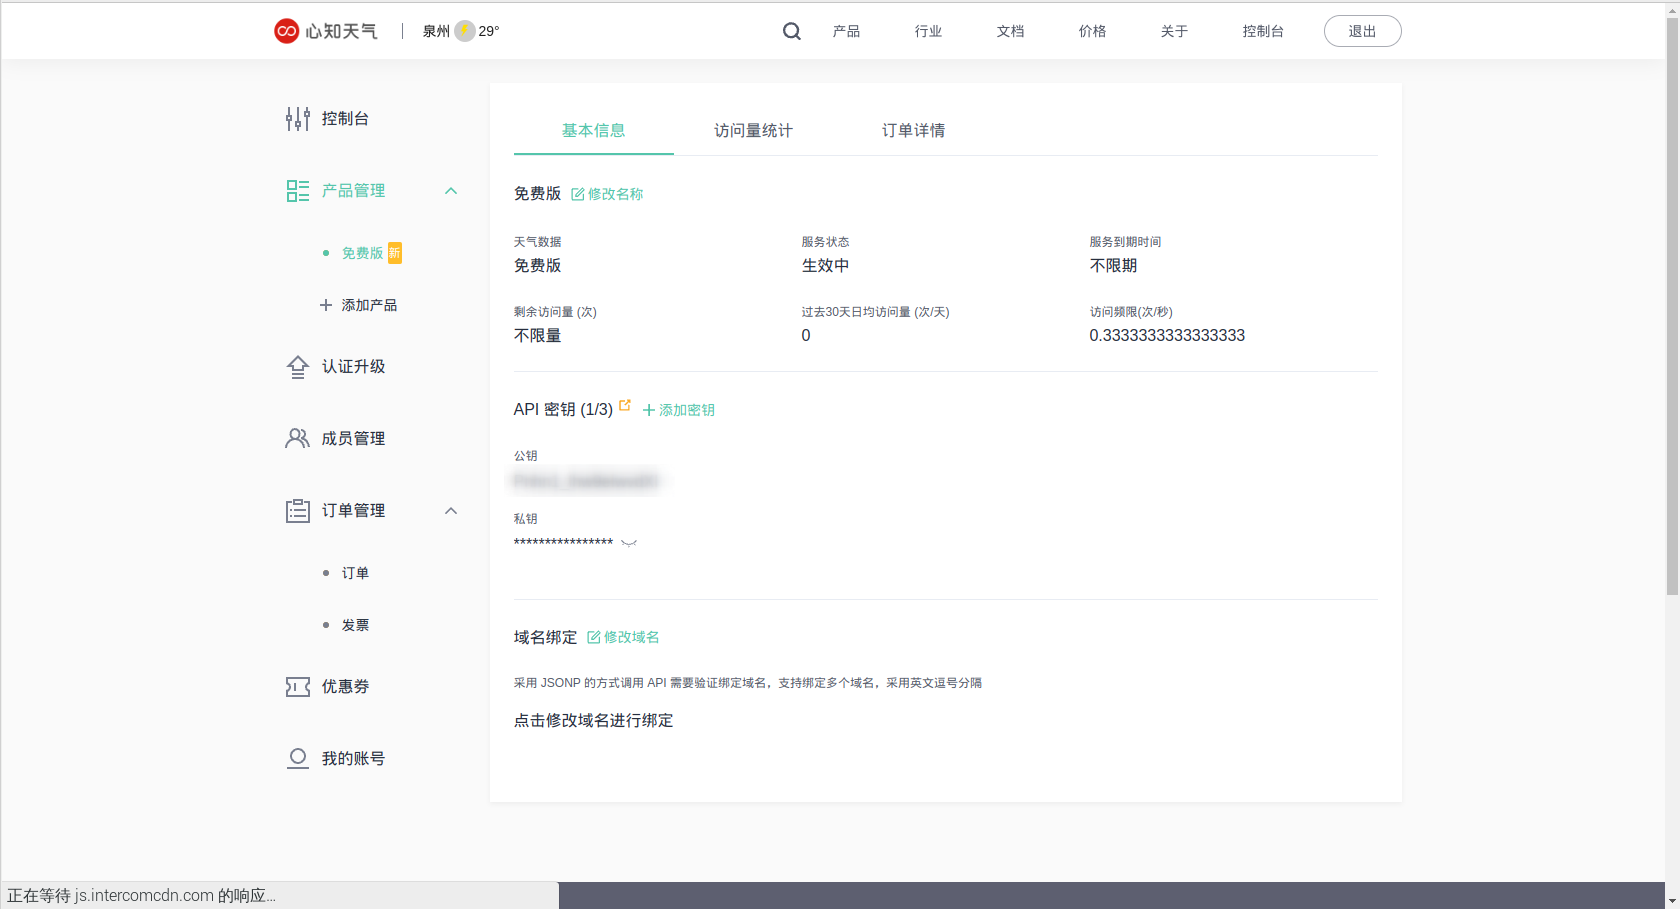Open the 文档 menu item
Screen dimensions: 1680x909
[1010, 31]
